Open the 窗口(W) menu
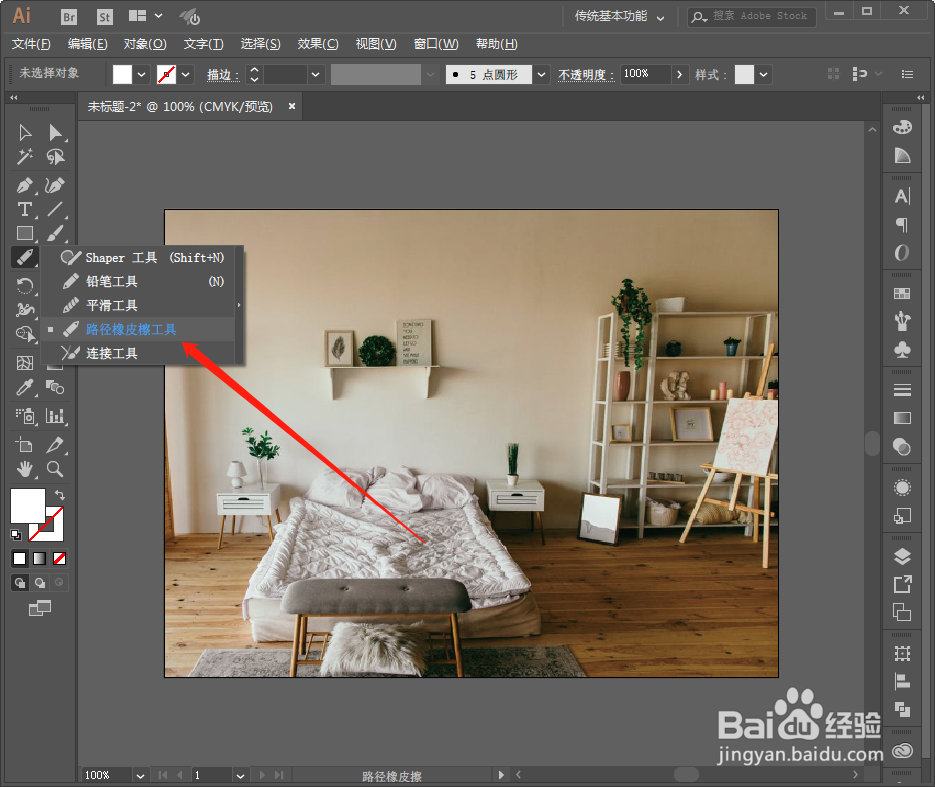Viewport: 935px width, 787px height. tap(436, 44)
